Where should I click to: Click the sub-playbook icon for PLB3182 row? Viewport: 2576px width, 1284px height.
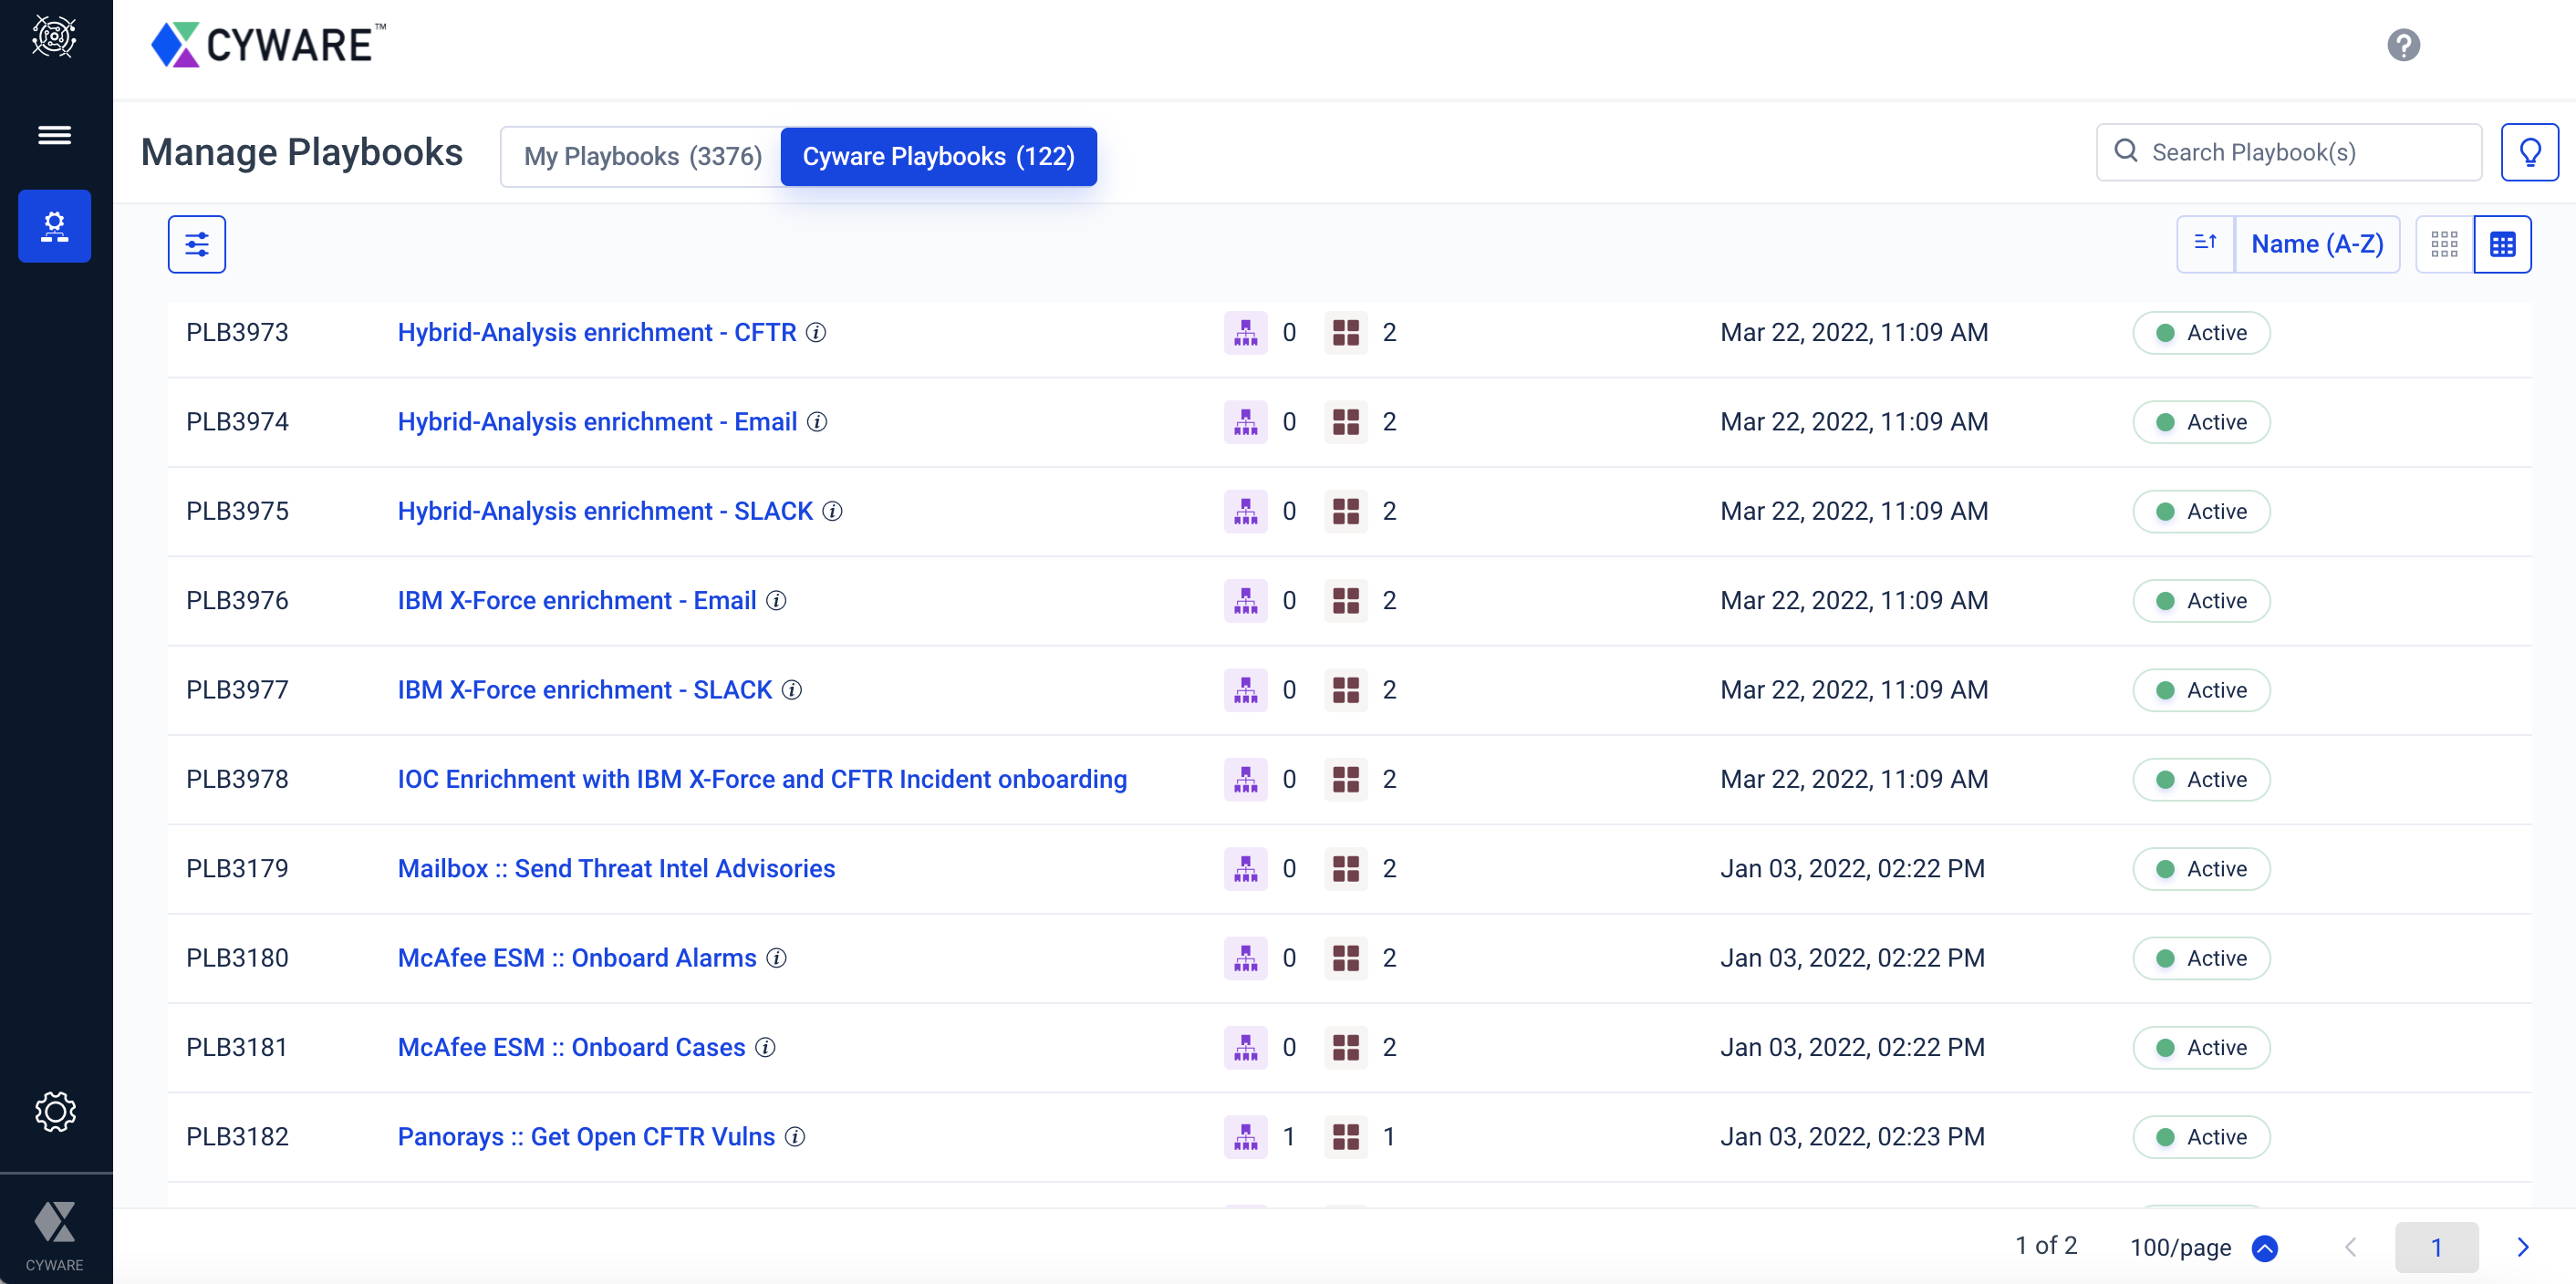tap(1245, 1137)
